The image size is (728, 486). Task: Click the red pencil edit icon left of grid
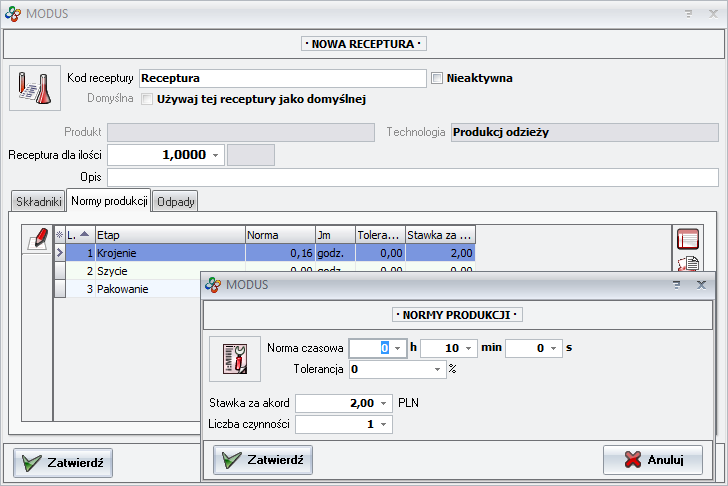(x=37, y=237)
